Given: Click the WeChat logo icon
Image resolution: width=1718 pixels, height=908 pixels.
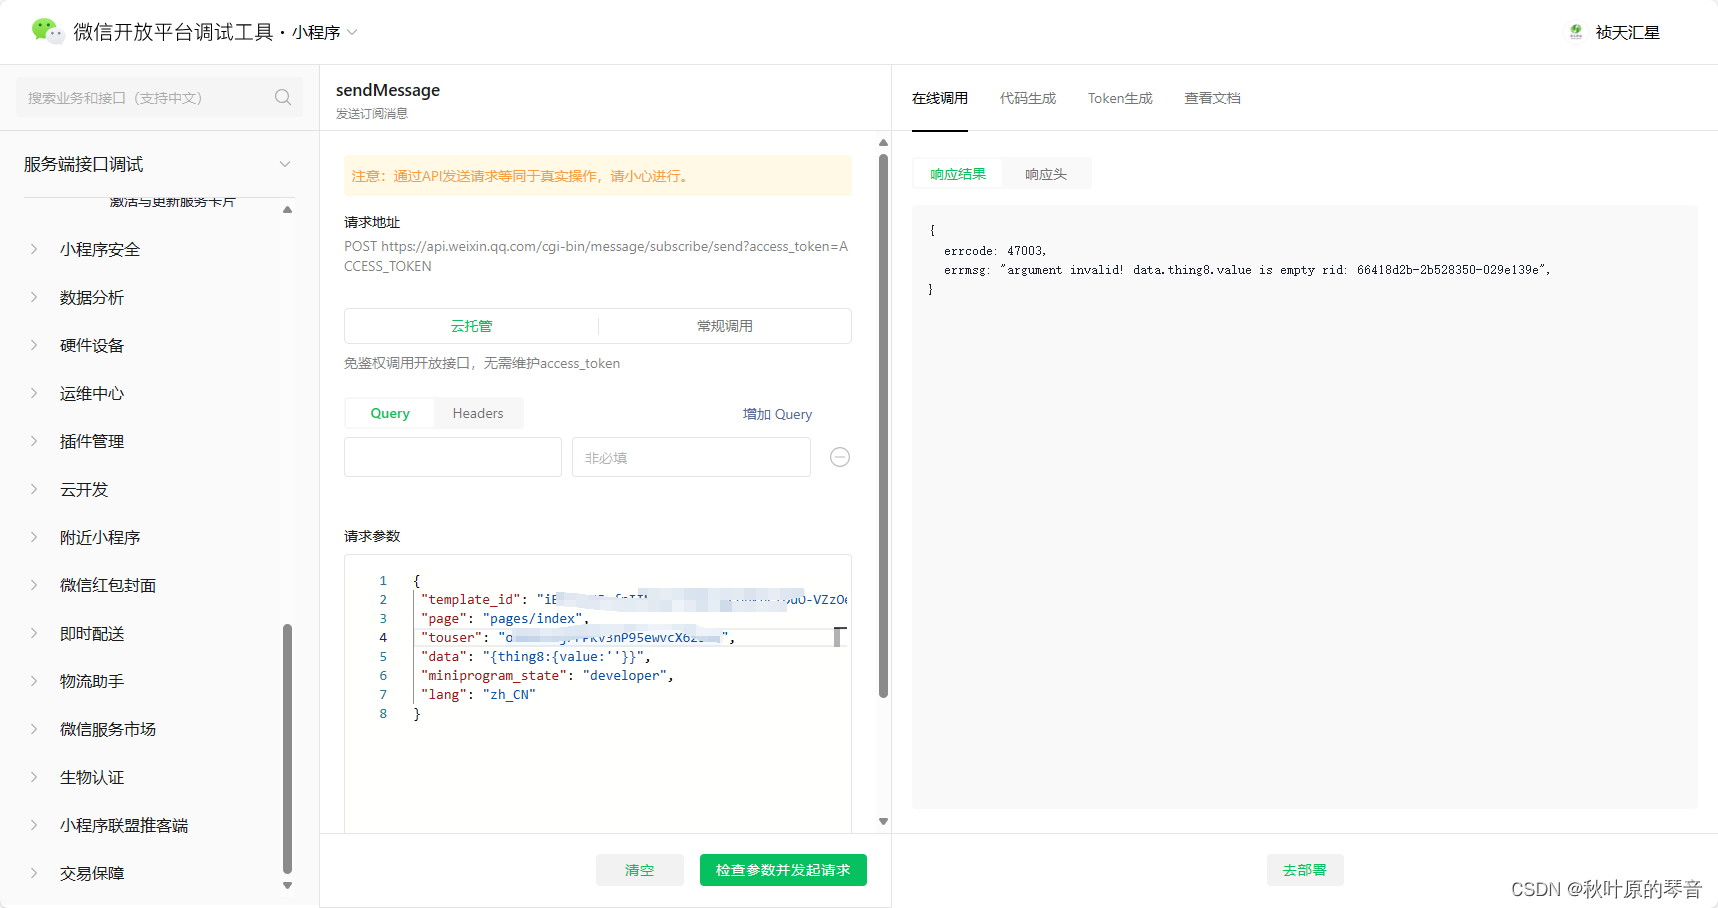Looking at the screenshot, I should point(47,31).
